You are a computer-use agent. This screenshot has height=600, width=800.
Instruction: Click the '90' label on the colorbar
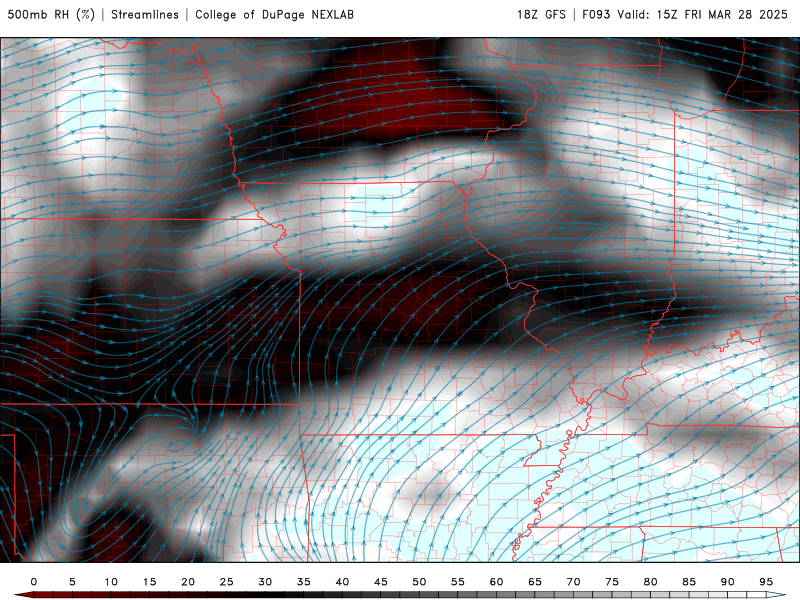click(728, 582)
